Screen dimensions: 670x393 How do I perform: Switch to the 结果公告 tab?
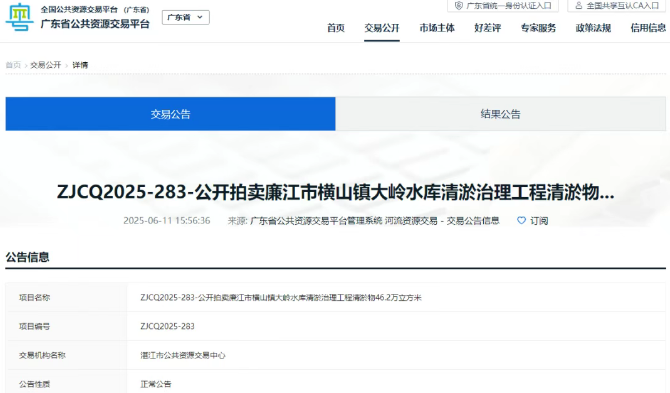[501, 114]
